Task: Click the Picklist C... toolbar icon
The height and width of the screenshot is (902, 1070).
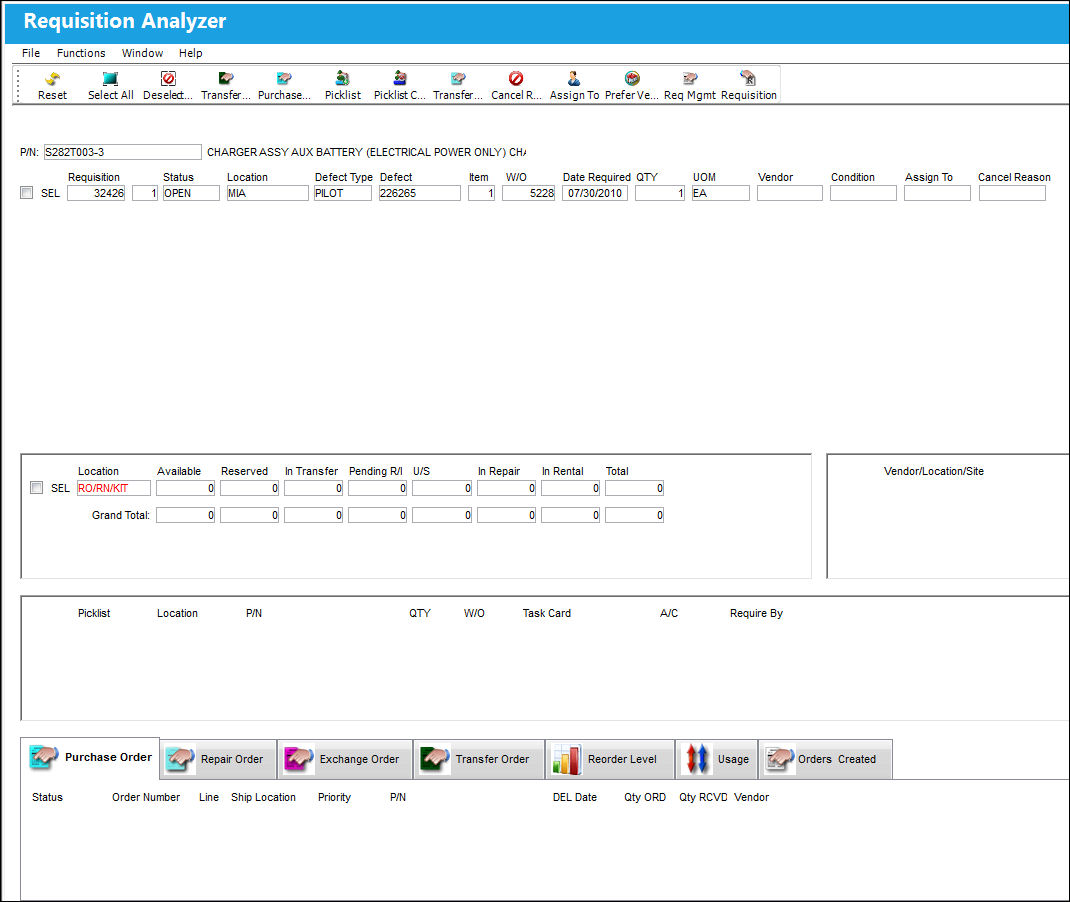Action: [400, 78]
